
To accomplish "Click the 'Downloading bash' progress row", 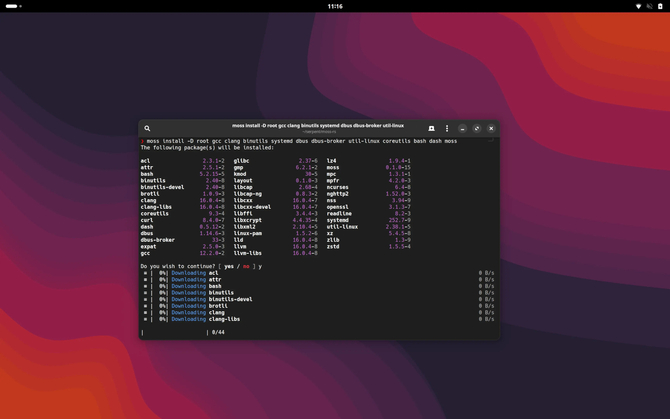I will [x=319, y=286].
